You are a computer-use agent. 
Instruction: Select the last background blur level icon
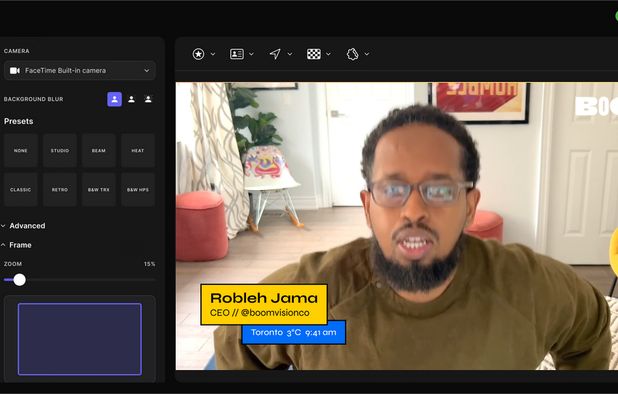148,99
